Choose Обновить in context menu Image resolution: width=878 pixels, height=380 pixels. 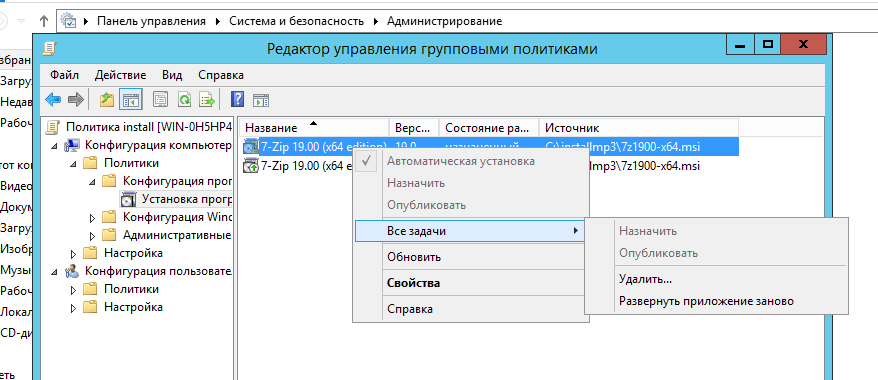click(x=470, y=257)
